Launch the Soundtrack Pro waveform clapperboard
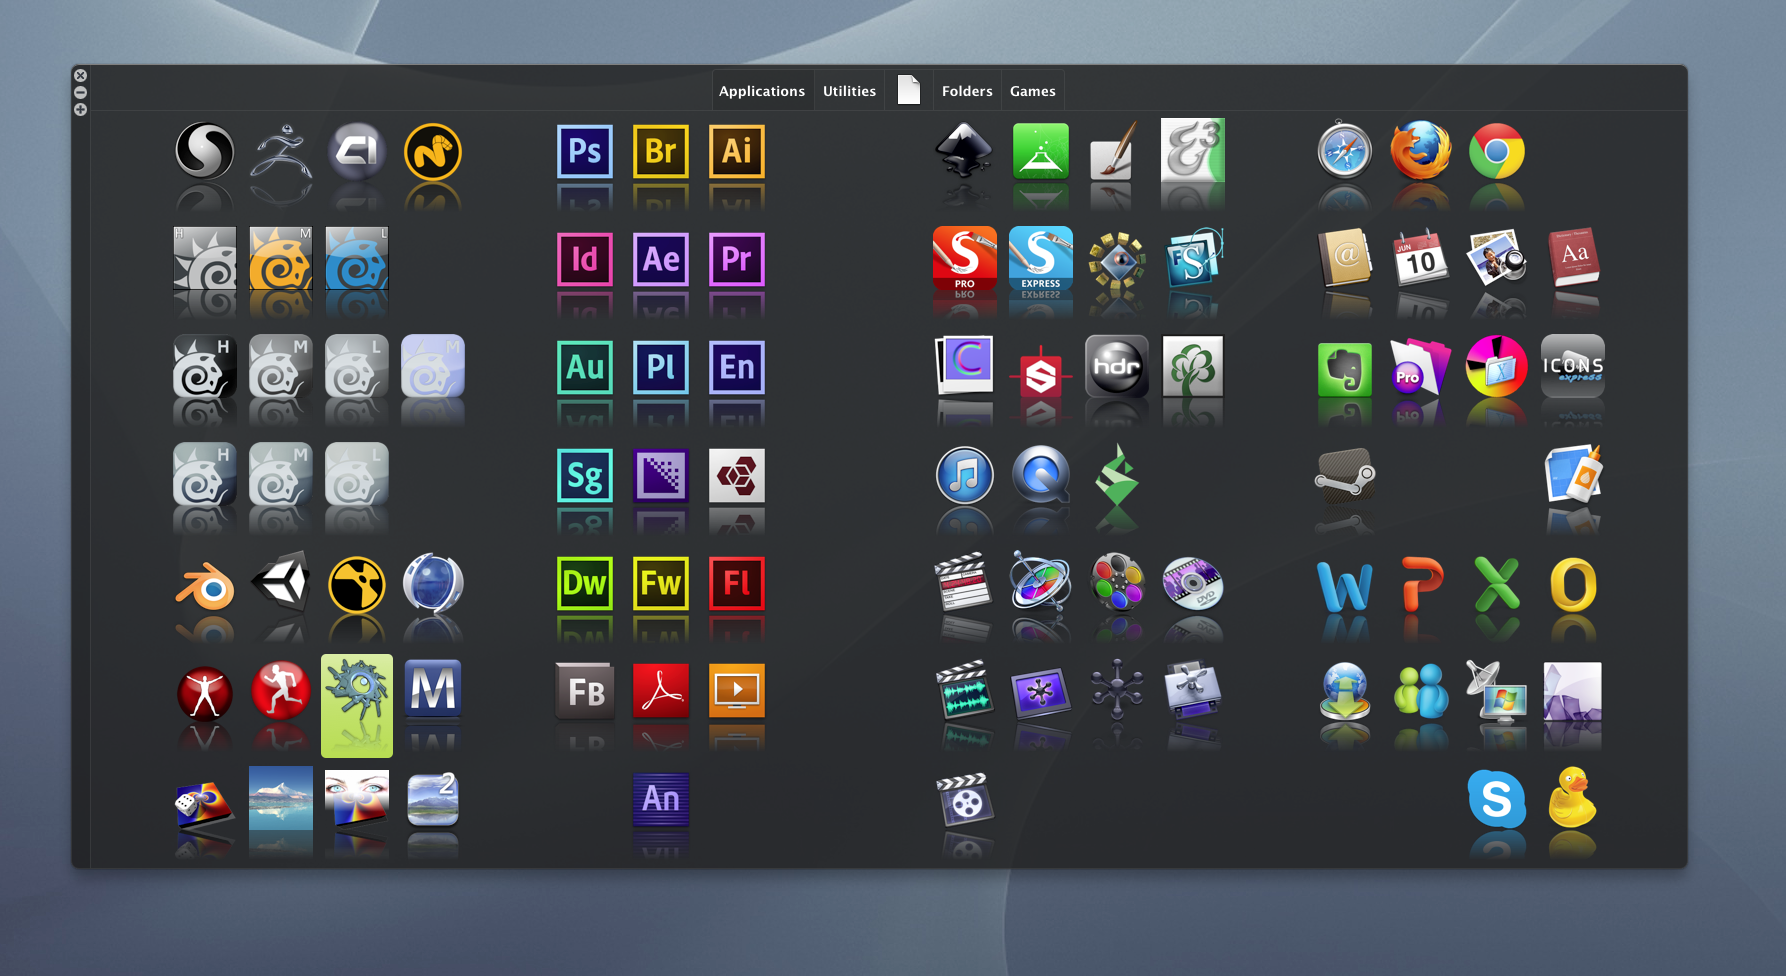The height and width of the screenshot is (976, 1786). coord(964,690)
